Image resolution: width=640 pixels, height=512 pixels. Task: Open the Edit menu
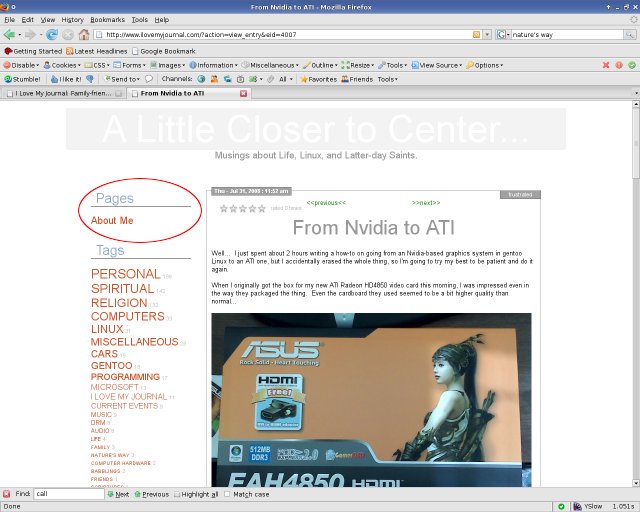pyautogui.click(x=27, y=20)
